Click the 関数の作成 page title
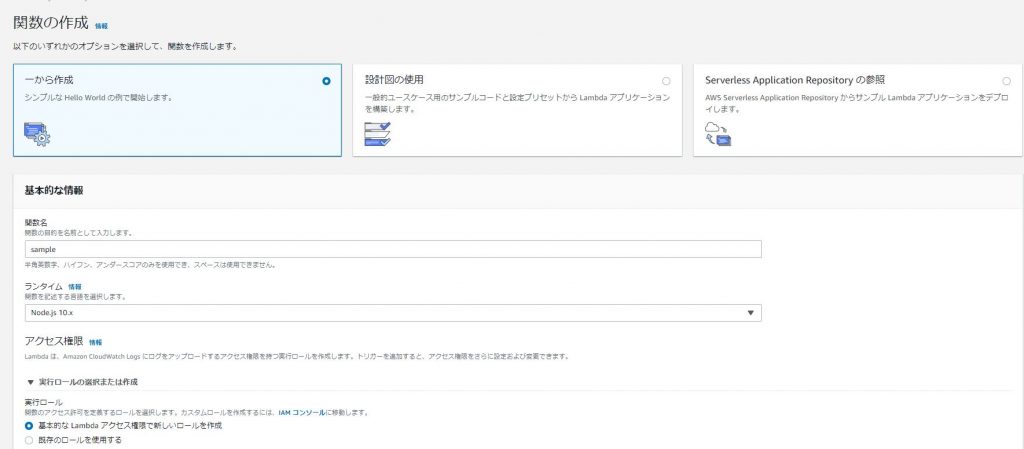Viewport: 1024px width, 449px height. [50, 23]
